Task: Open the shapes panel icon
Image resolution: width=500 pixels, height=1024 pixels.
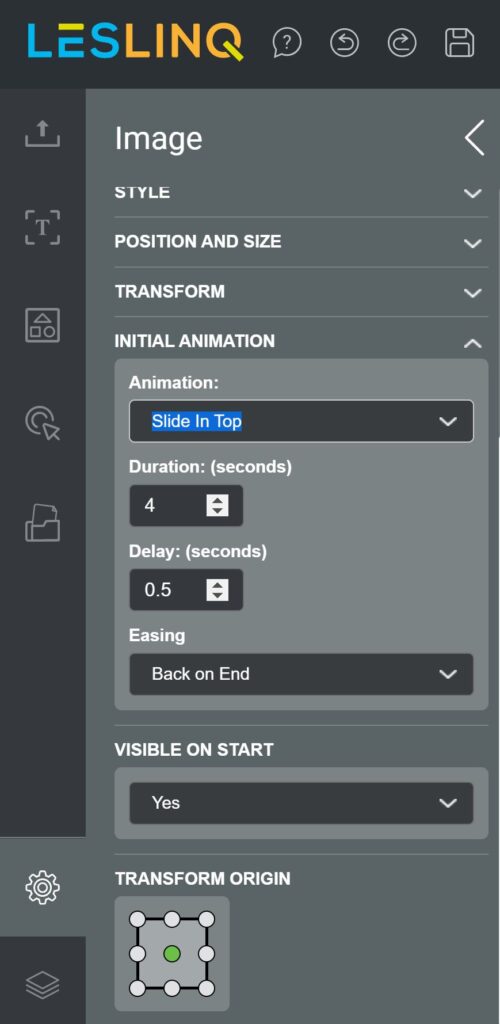Action: pyautogui.click(x=42, y=325)
